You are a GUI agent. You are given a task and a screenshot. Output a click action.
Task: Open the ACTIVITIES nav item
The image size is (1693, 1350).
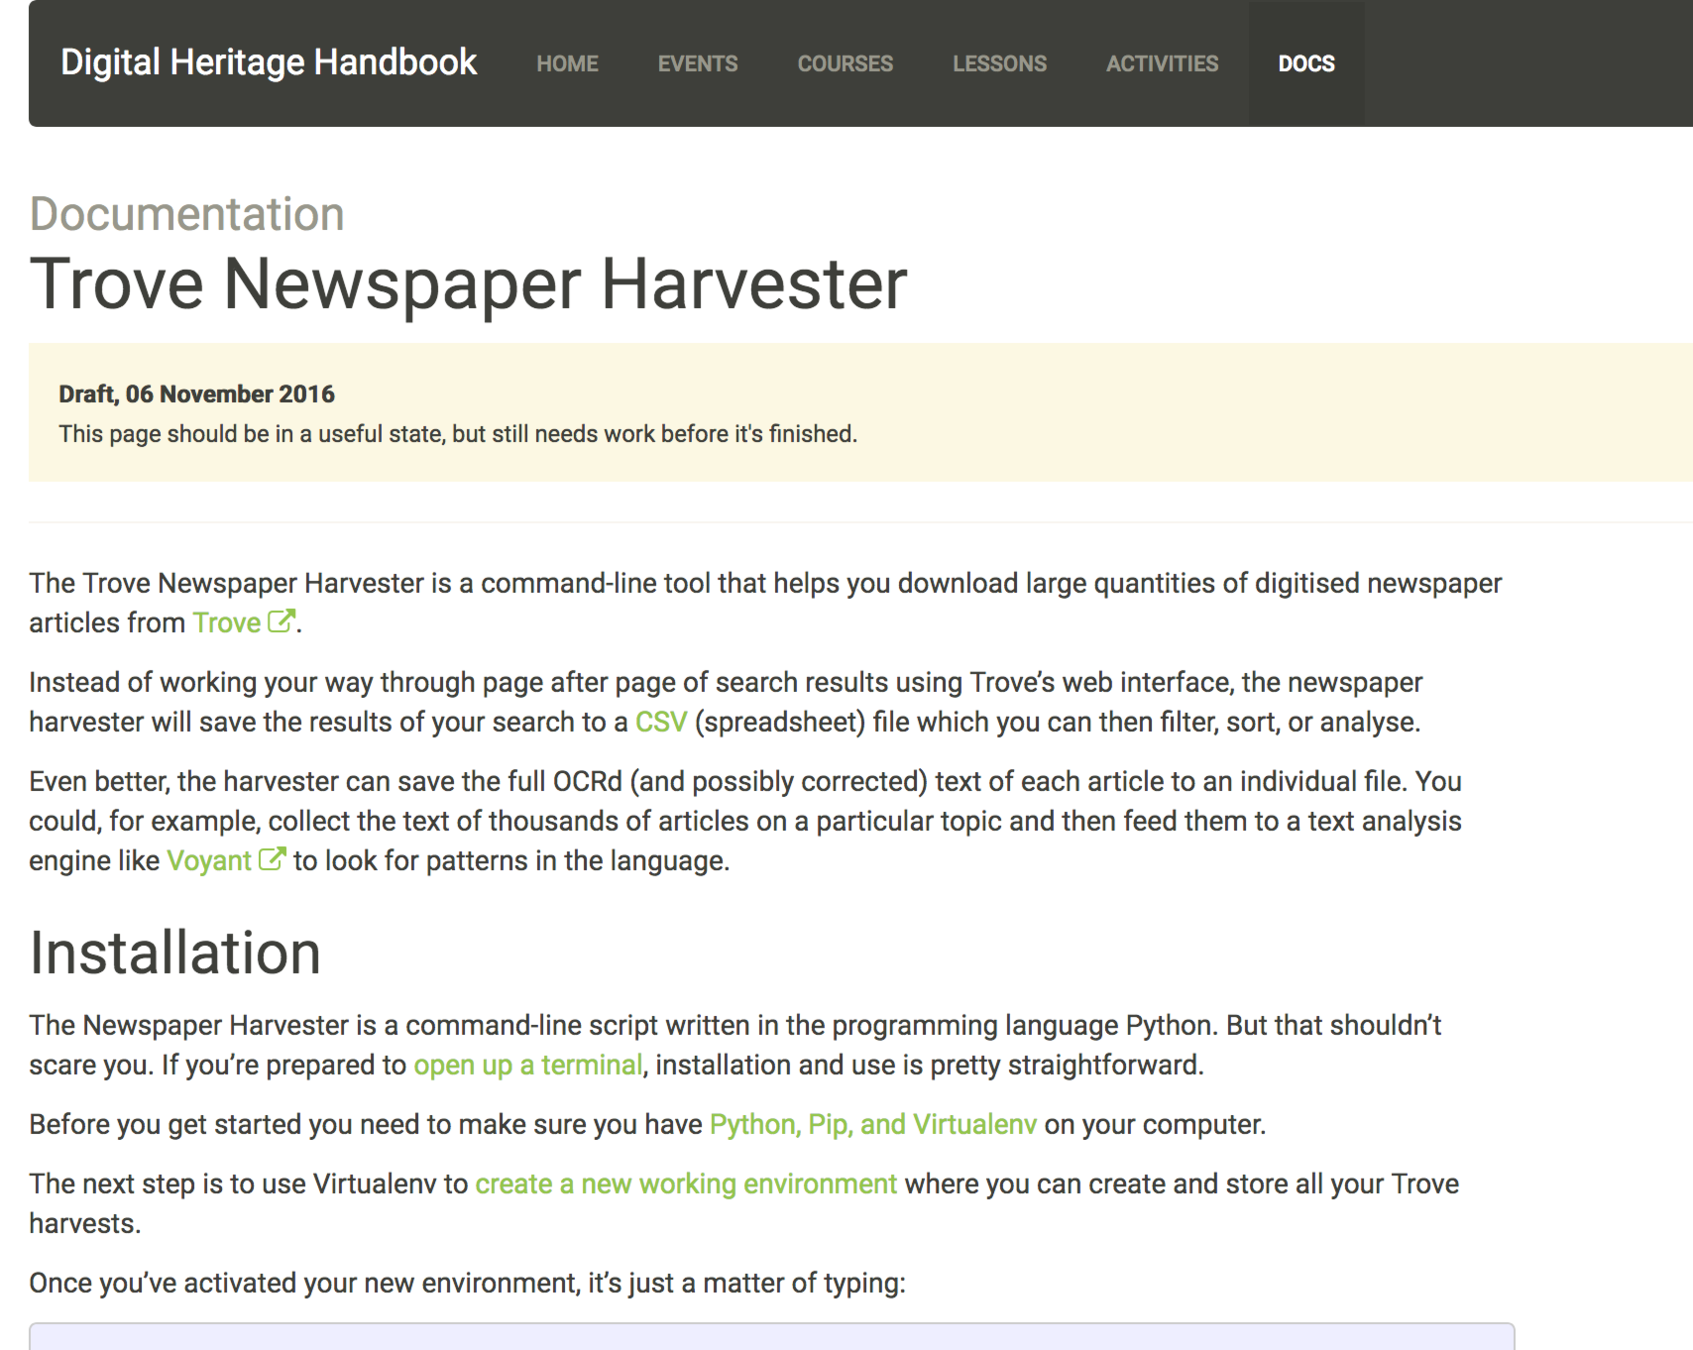pyautogui.click(x=1162, y=64)
